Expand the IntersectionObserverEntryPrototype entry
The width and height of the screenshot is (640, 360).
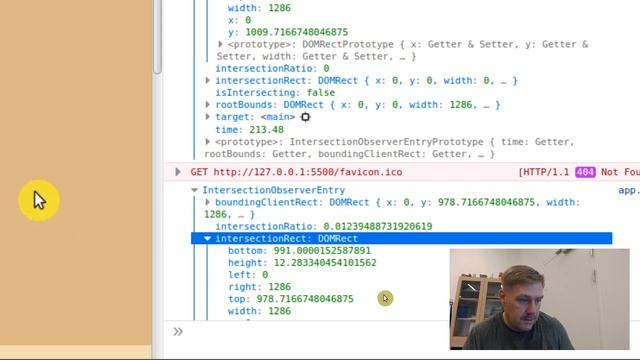[208, 142]
